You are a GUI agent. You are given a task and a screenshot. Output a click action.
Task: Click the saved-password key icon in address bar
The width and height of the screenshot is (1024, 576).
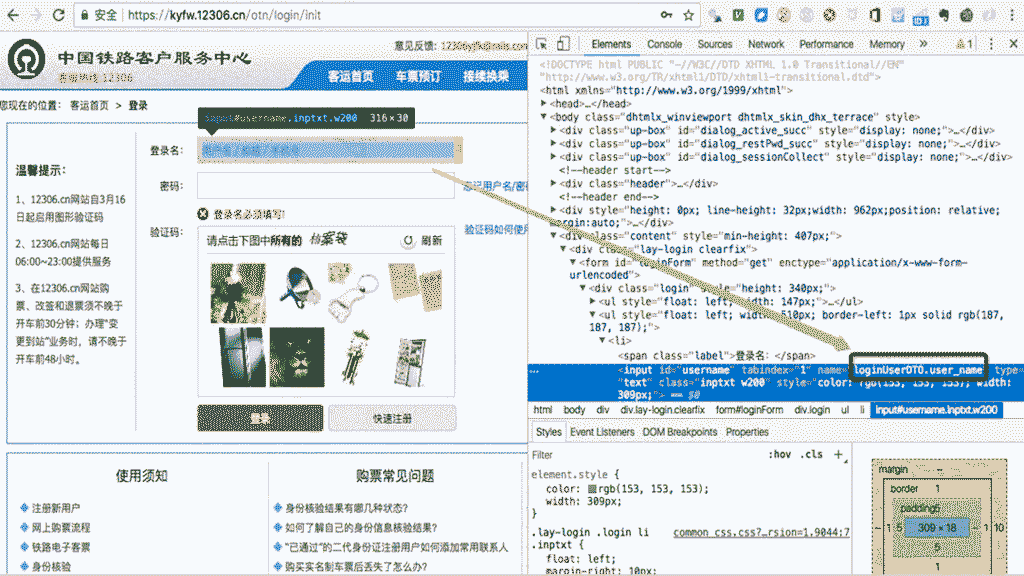pyautogui.click(x=666, y=15)
